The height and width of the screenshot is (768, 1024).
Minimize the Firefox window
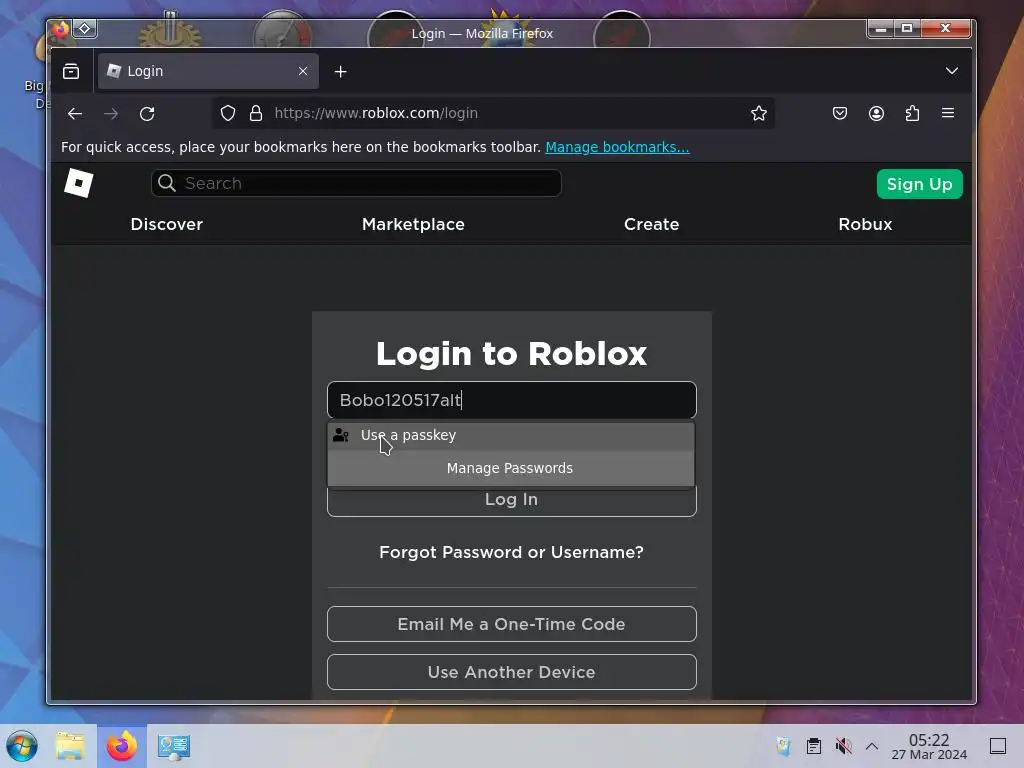click(880, 29)
